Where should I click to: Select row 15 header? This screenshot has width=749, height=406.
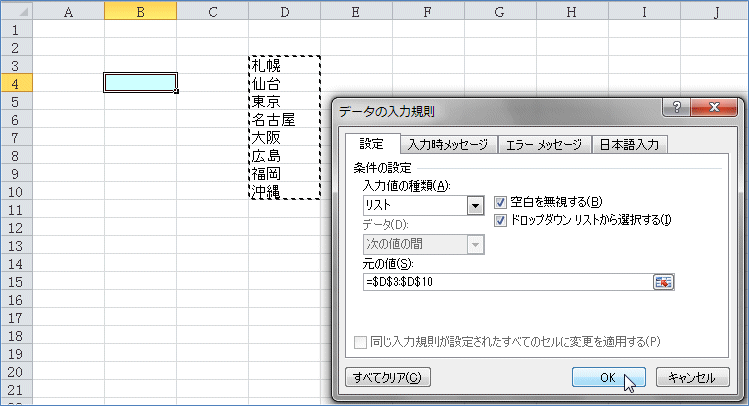click(16, 281)
